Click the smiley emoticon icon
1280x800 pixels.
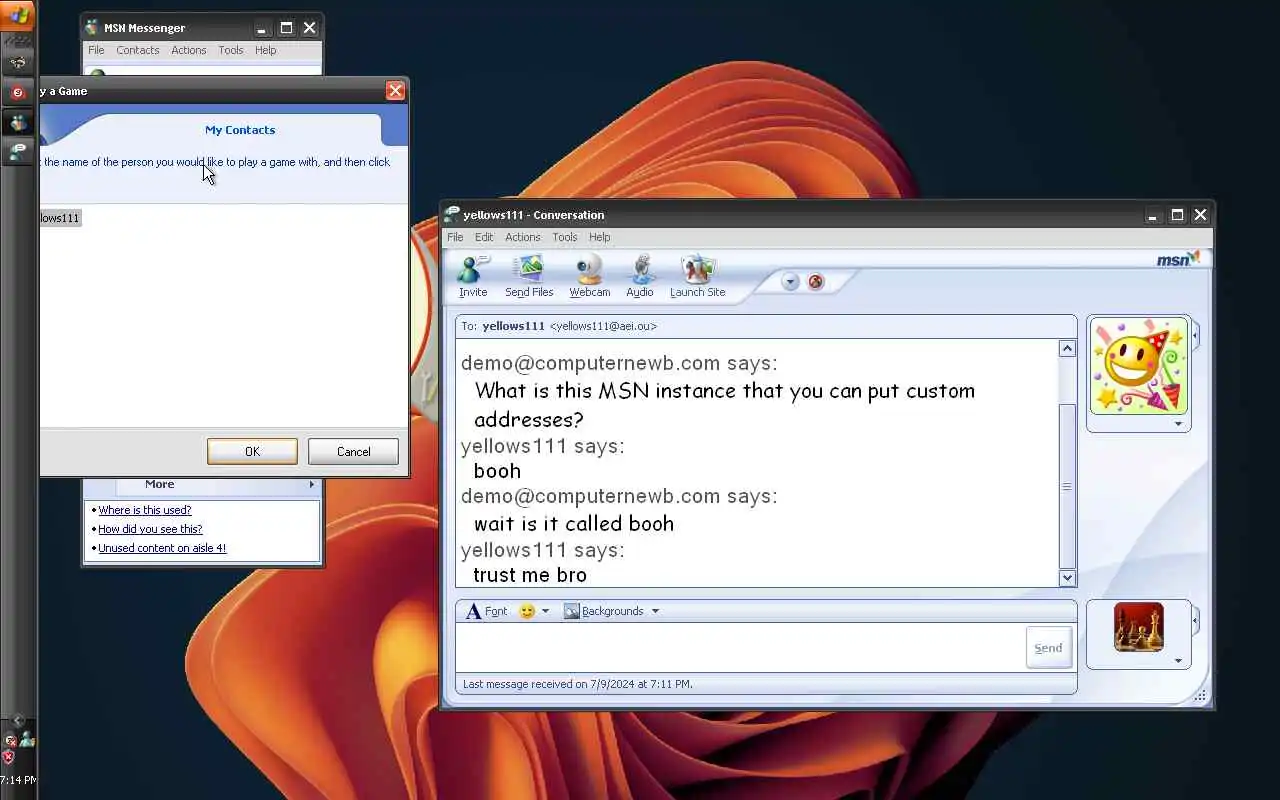click(527, 611)
